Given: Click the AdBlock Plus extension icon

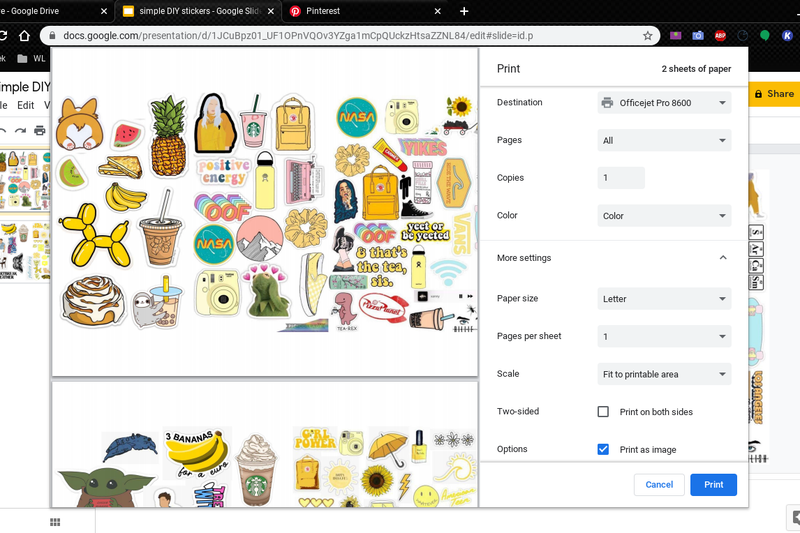Looking at the screenshot, I should [x=720, y=36].
